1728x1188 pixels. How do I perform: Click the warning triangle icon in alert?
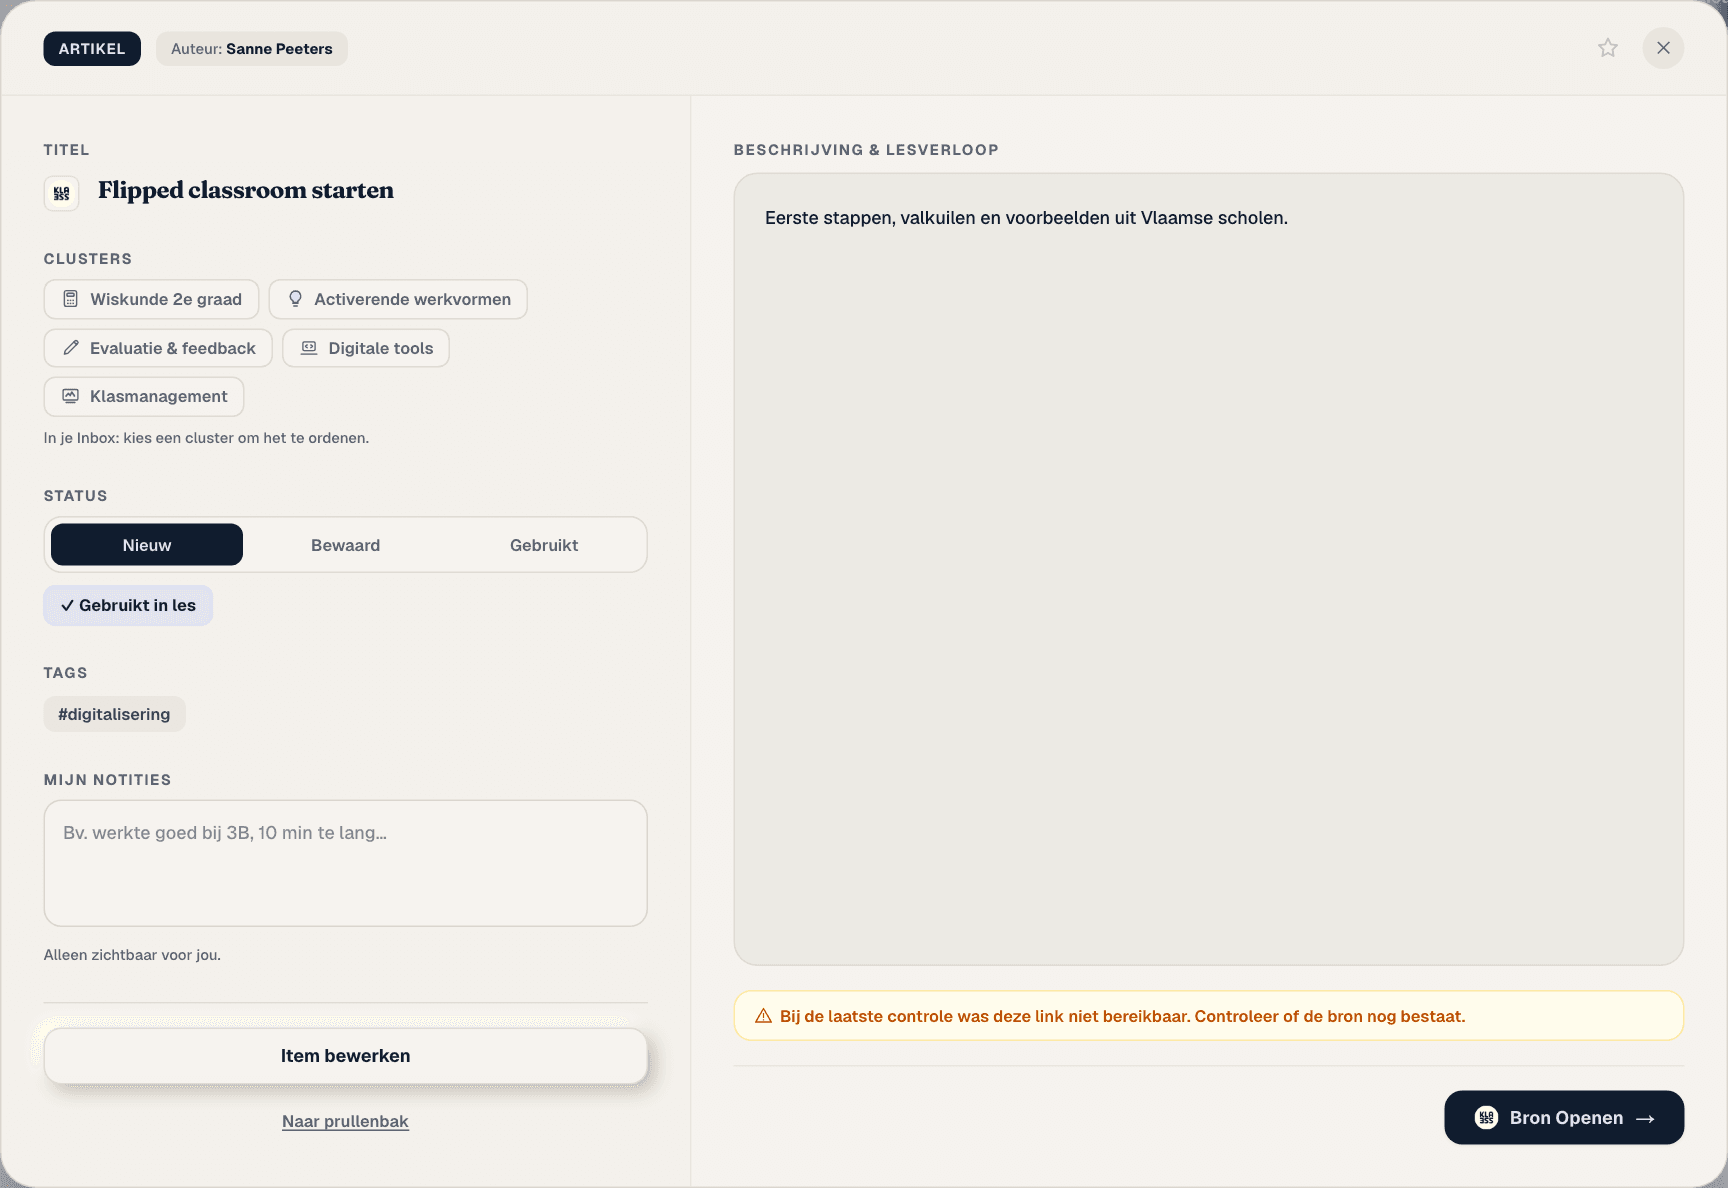click(x=763, y=1016)
